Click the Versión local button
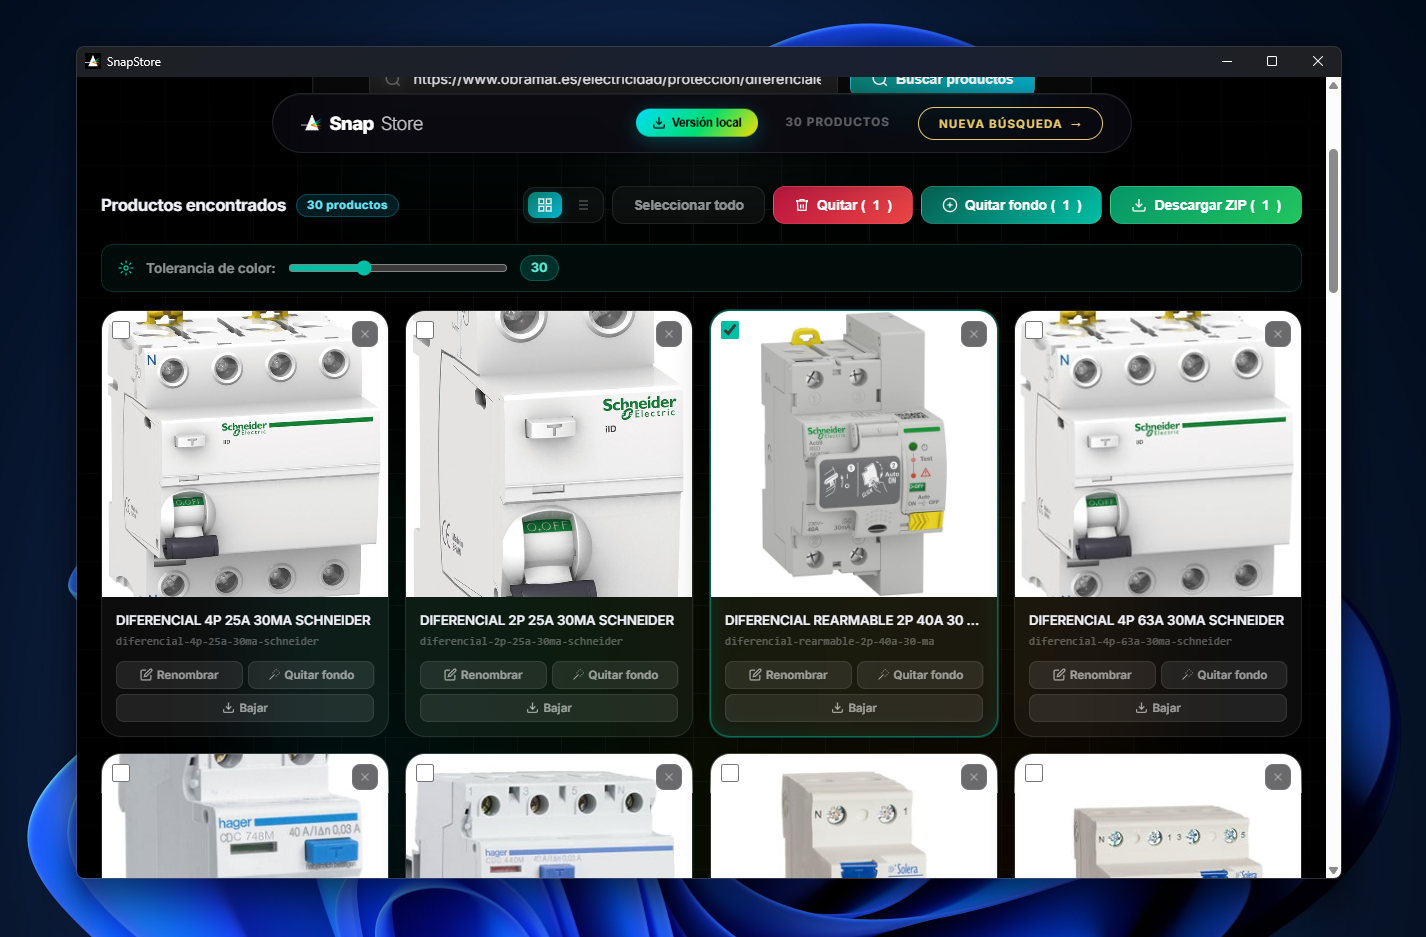1426x937 pixels. 697,123
